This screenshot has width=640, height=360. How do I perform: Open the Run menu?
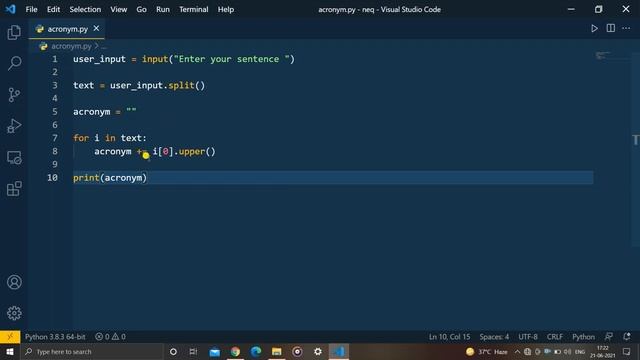[162, 9]
